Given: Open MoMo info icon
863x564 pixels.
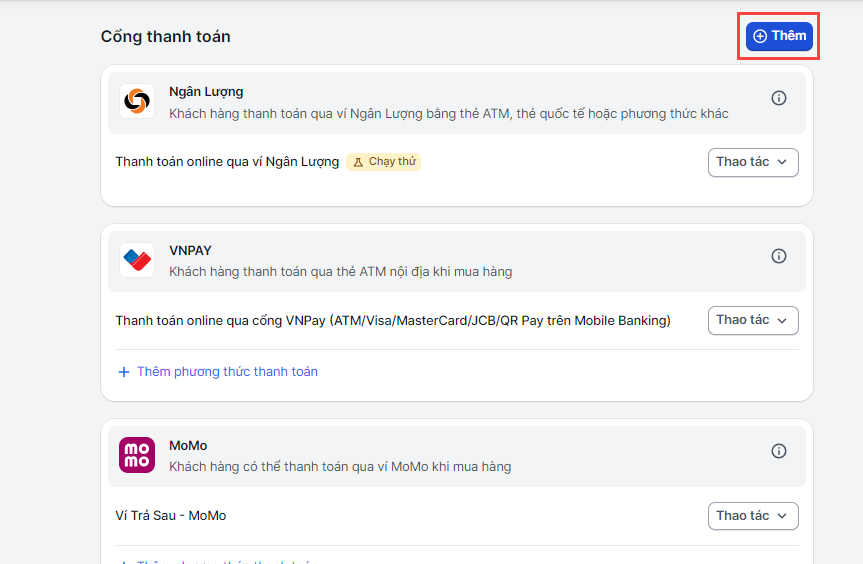Looking at the screenshot, I should [x=779, y=451].
